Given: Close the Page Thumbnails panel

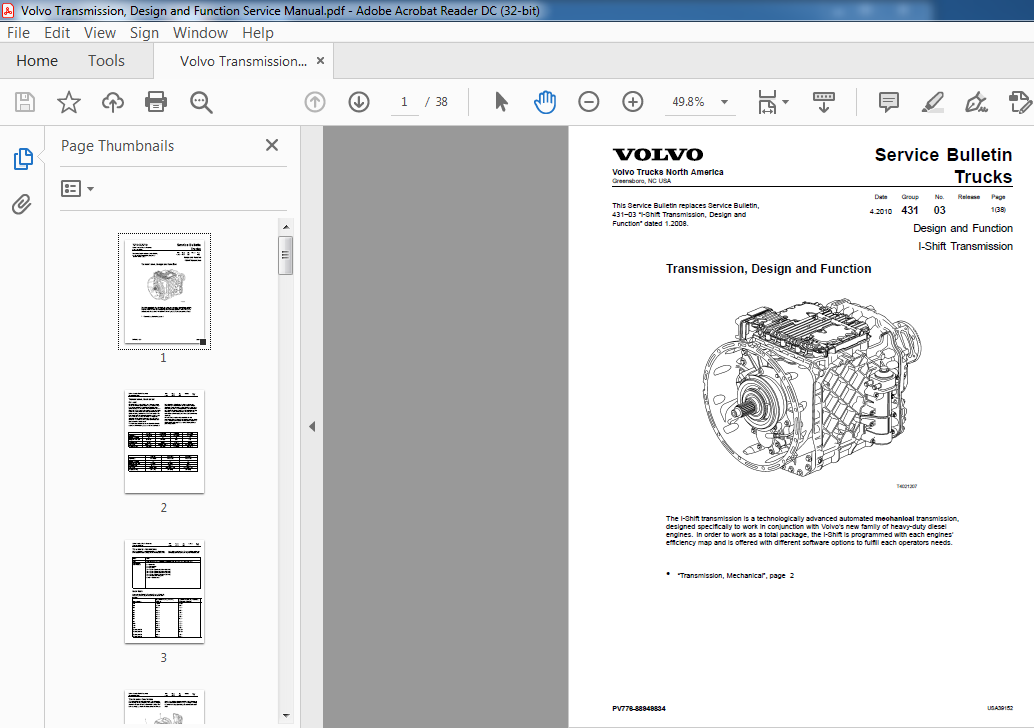Looking at the screenshot, I should (x=272, y=145).
